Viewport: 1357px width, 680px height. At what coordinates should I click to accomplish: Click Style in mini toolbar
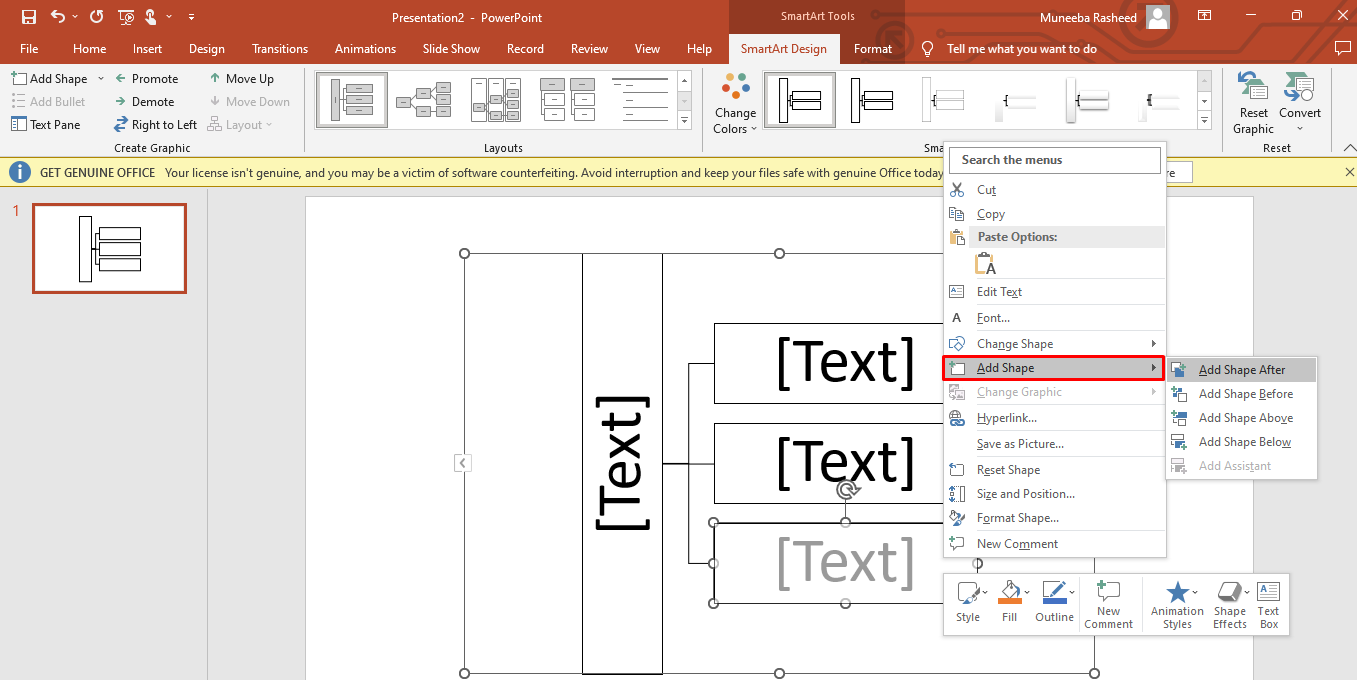(x=968, y=603)
